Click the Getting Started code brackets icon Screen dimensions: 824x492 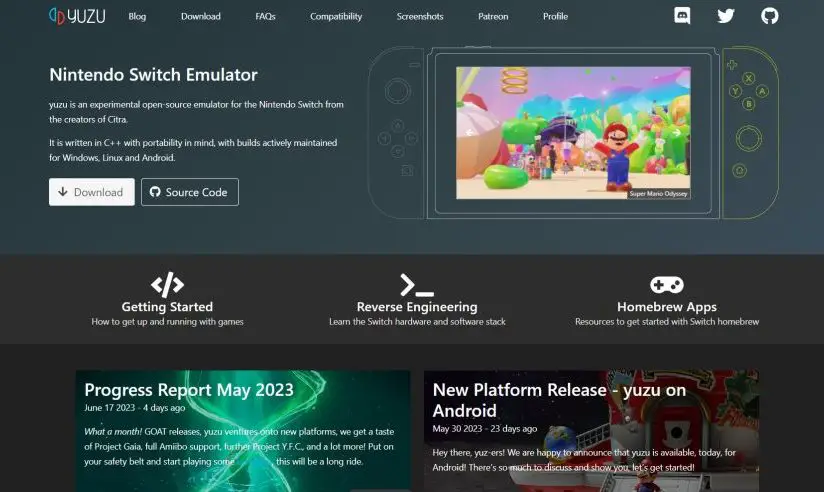pos(167,284)
